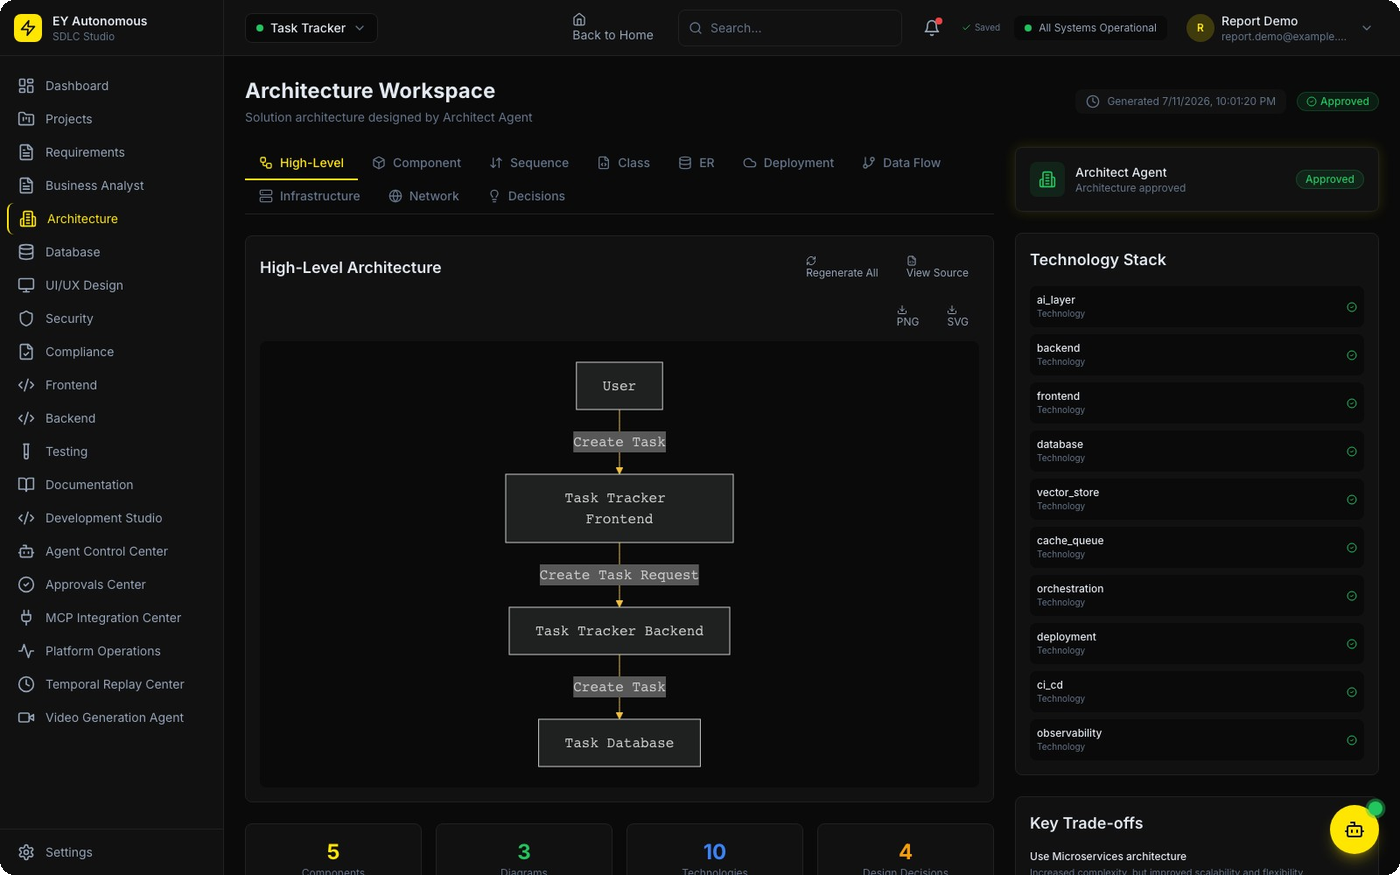Download diagram as SVG
This screenshot has height=875, width=1400.
[x=957, y=315]
